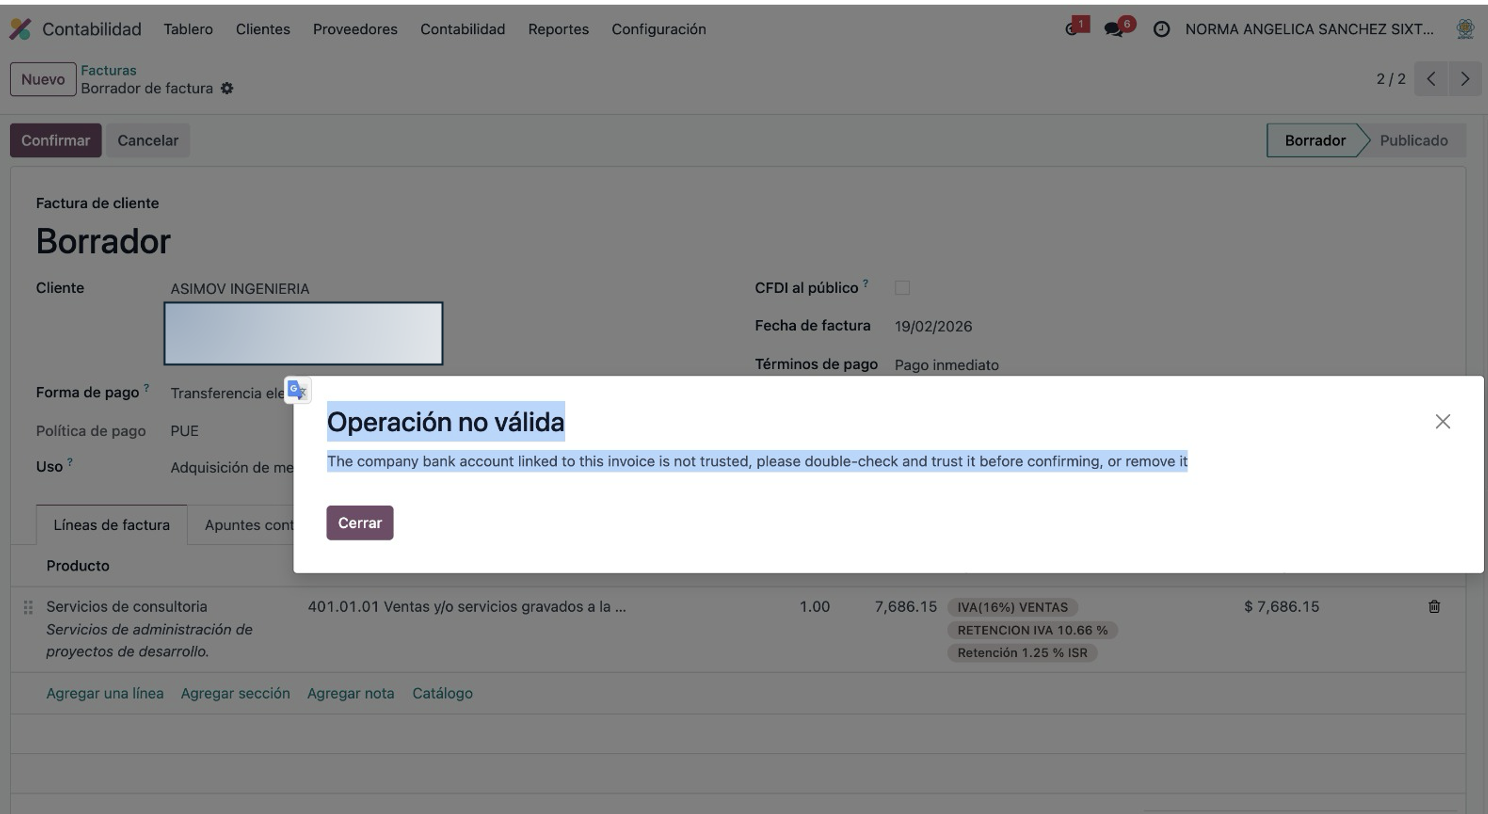Click the Agregar una línea link
The image size is (1488, 814).
click(105, 693)
